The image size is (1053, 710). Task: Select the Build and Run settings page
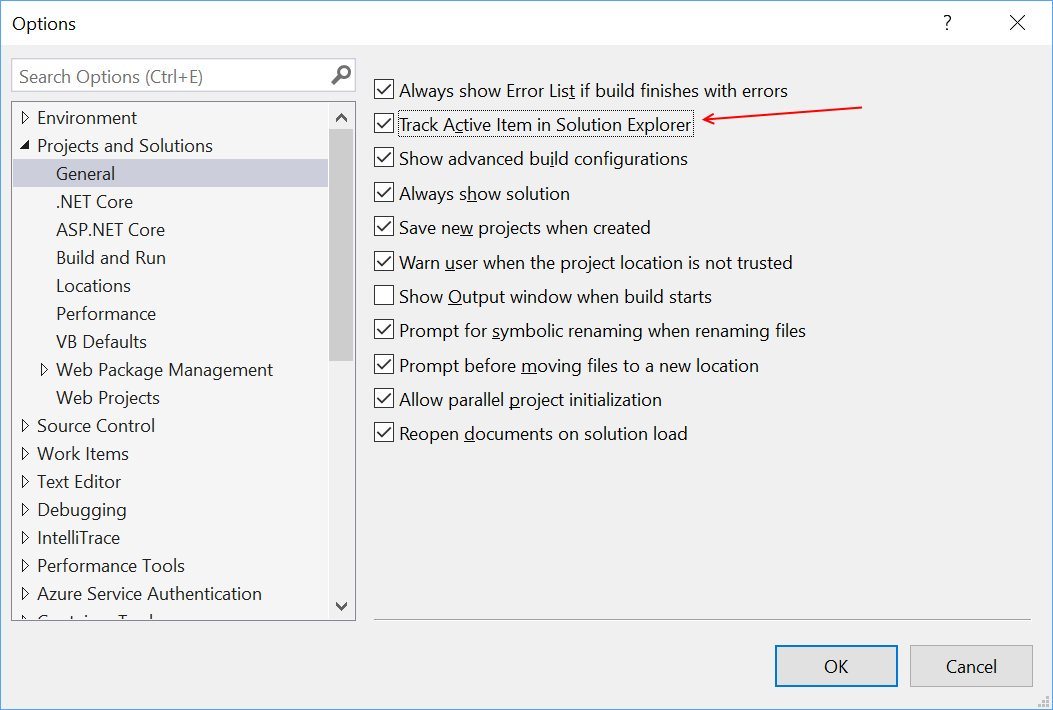[x=110, y=257]
